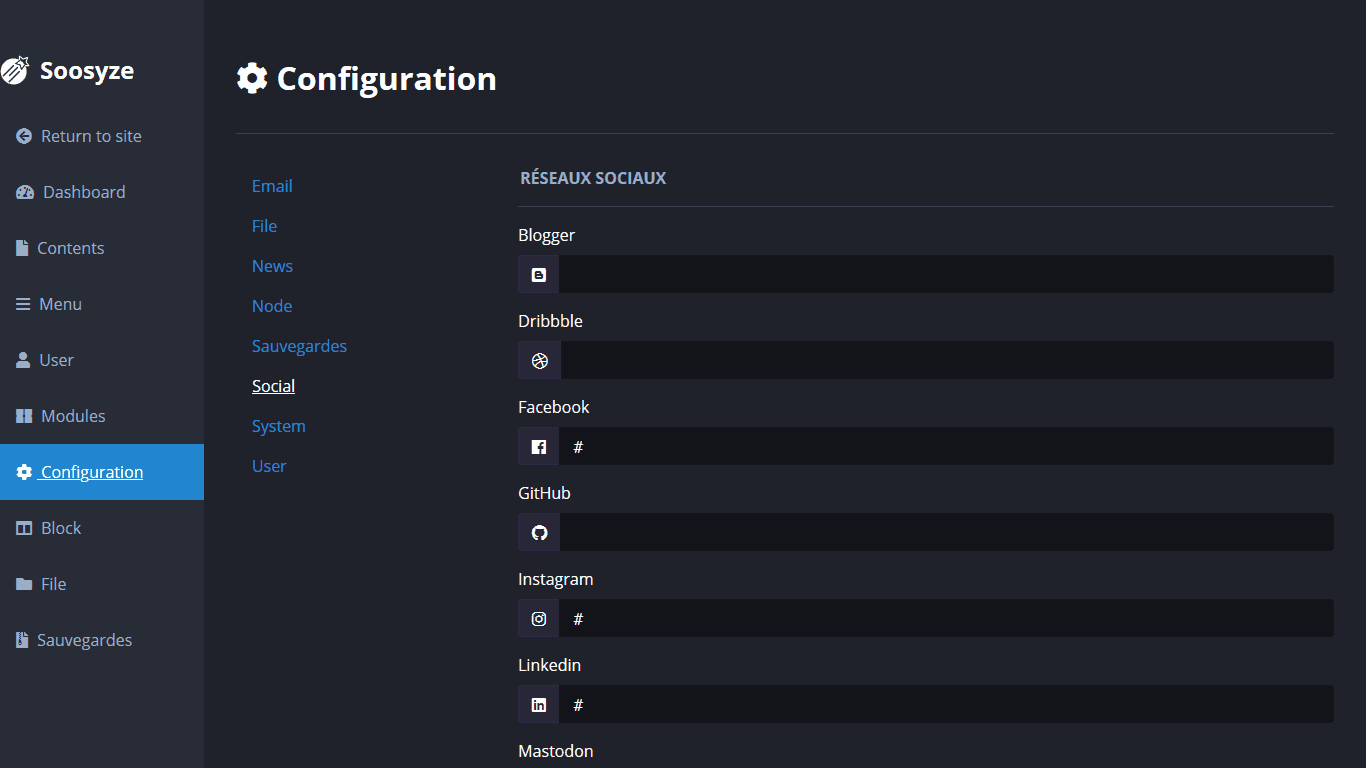Screen dimensions: 1366x768
Task: Open the News configuration link
Action: coord(272,266)
